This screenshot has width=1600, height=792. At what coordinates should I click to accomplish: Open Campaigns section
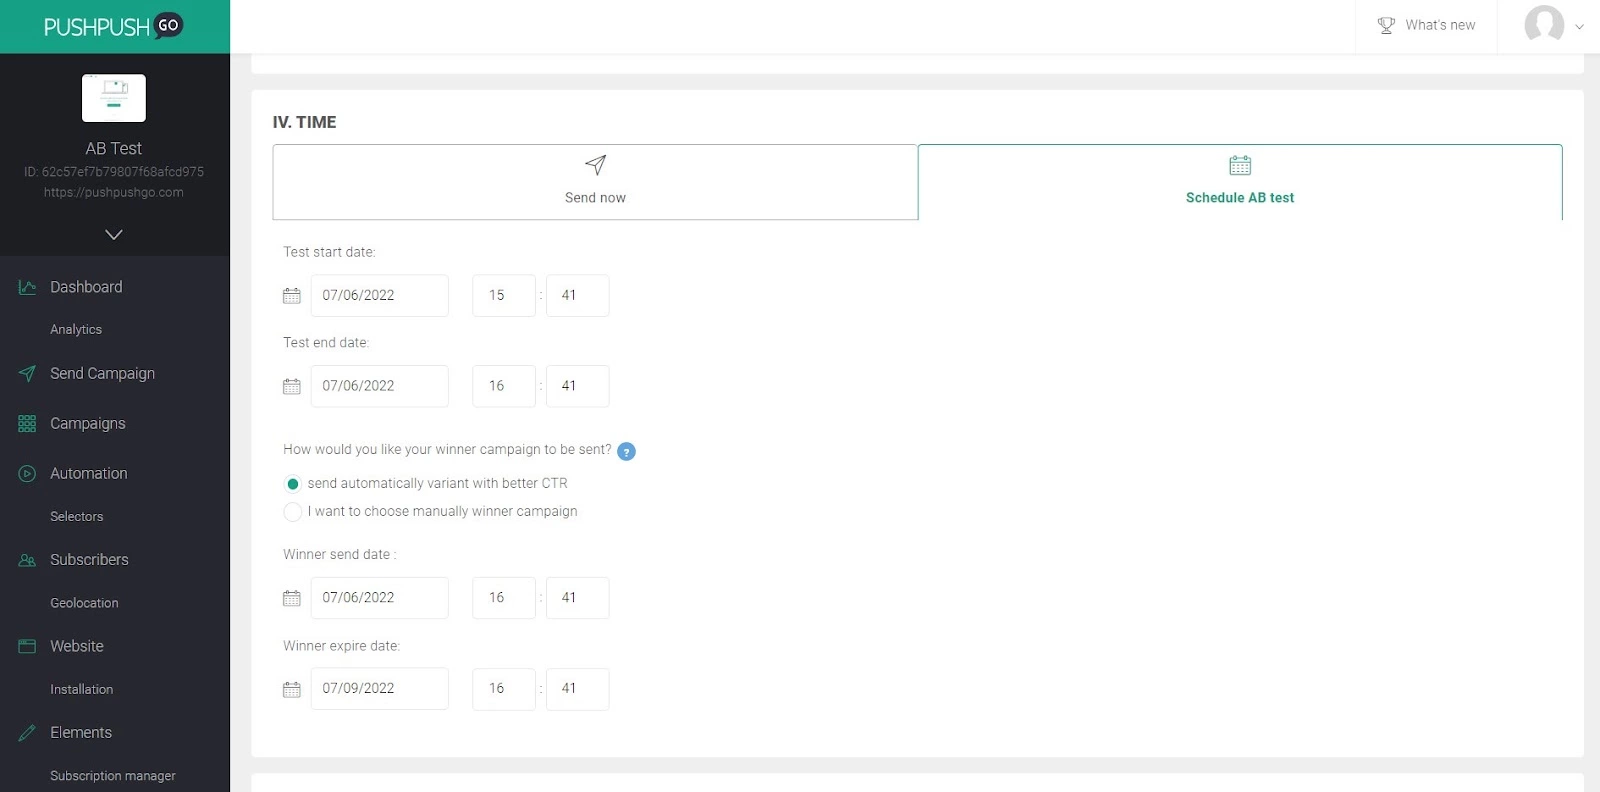pyautogui.click(x=88, y=424)
